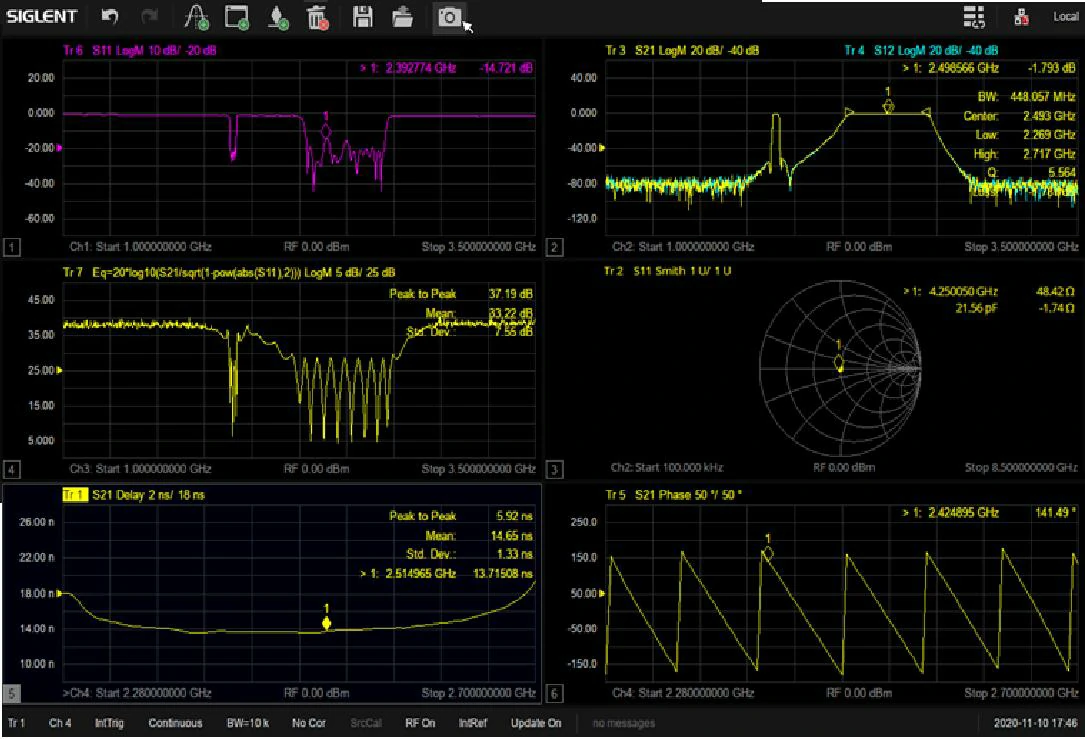Add a marker using the marker-plus icon
Viewport: 1085px width, 739px height.
277,18
